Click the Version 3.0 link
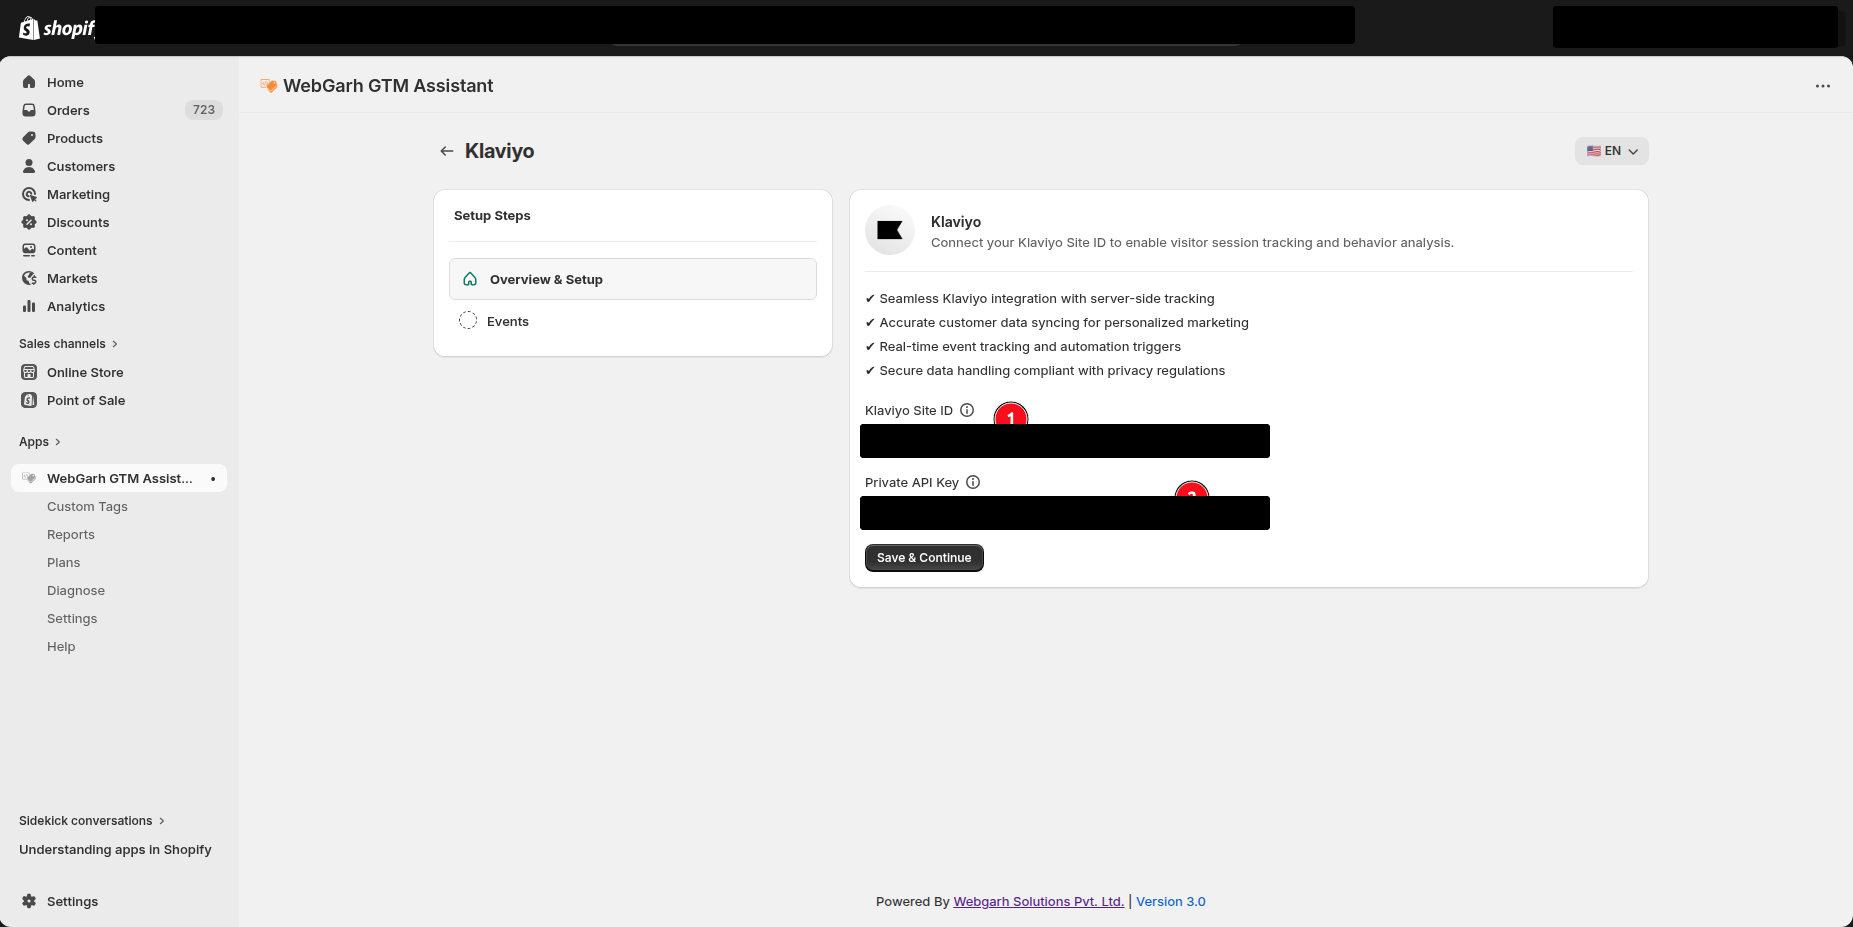 (1171, 901)
